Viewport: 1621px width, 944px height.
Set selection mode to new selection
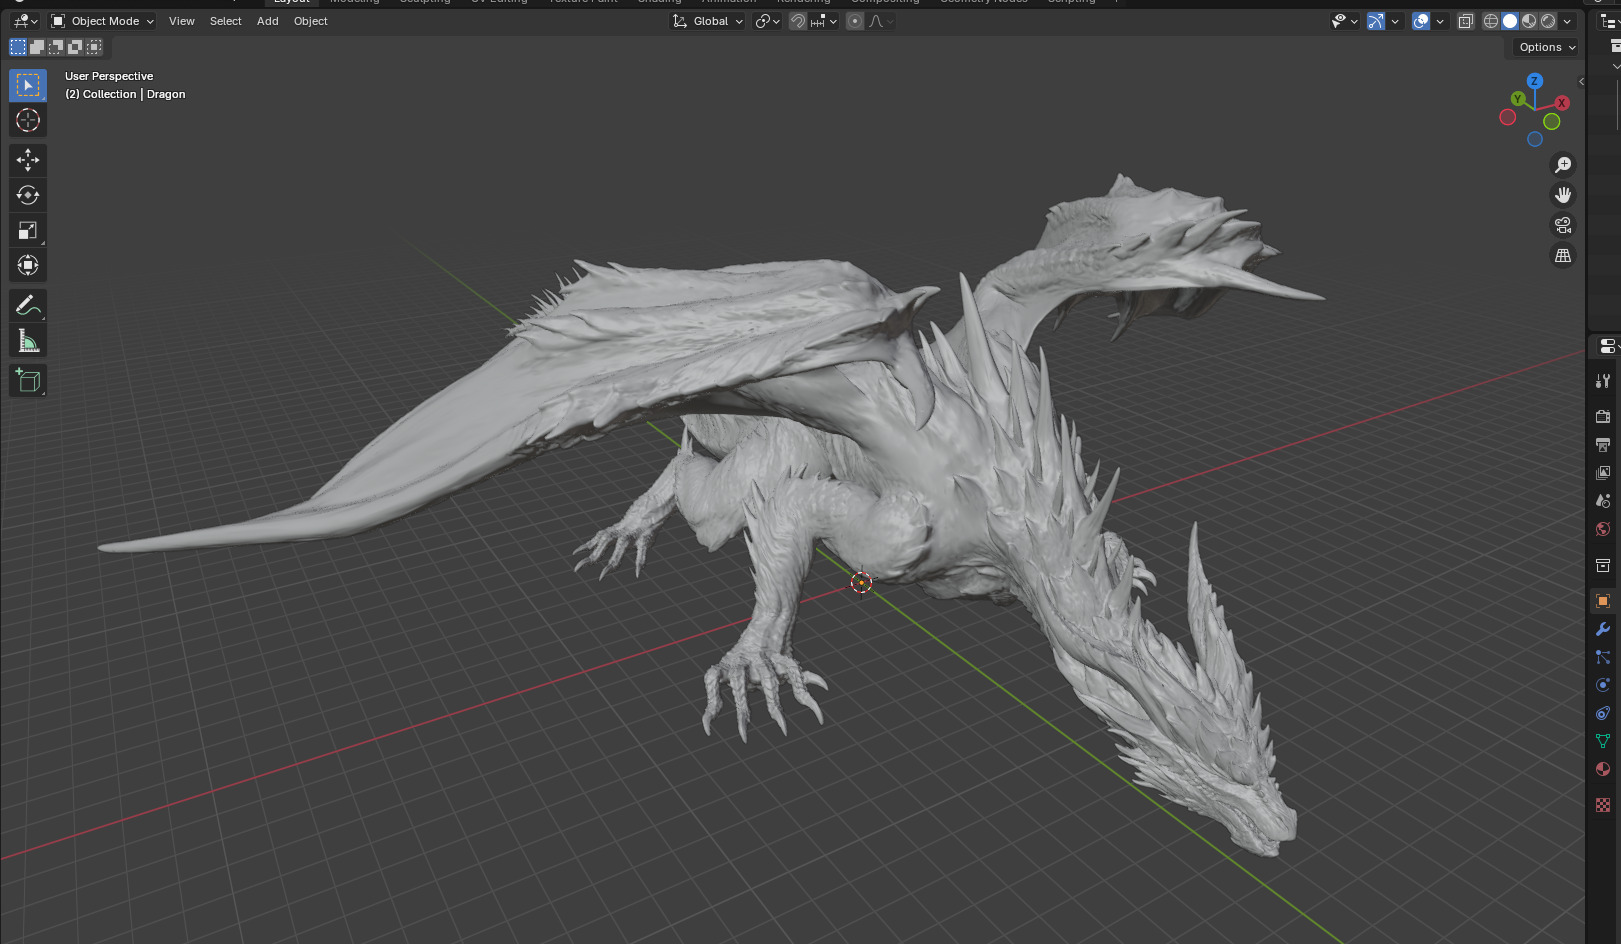click(x=18, y=47)
